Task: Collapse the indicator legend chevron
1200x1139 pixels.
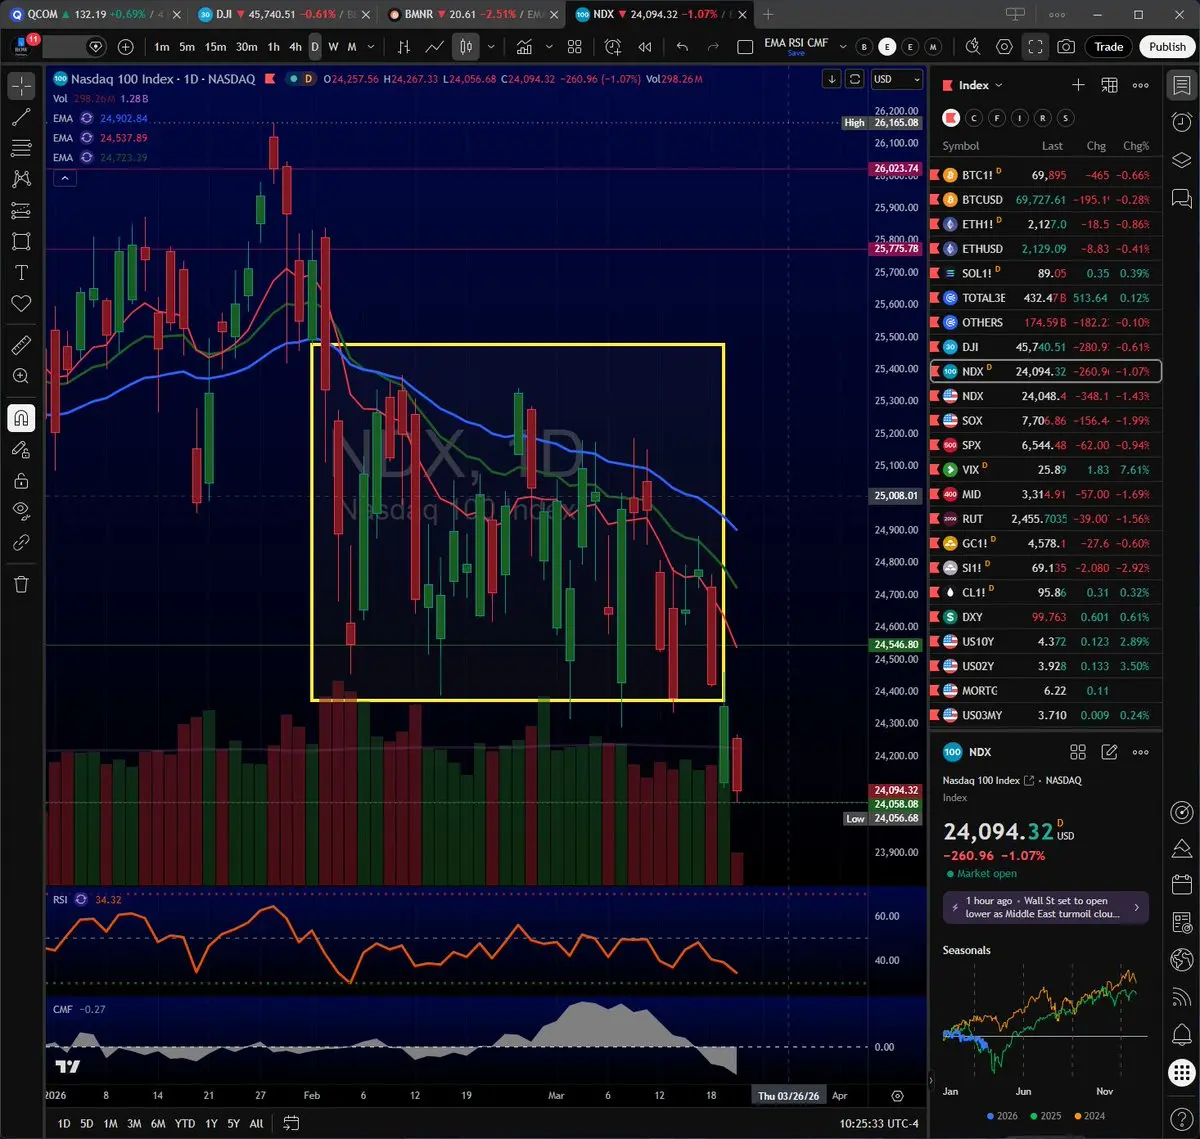Action: [64, 178]
